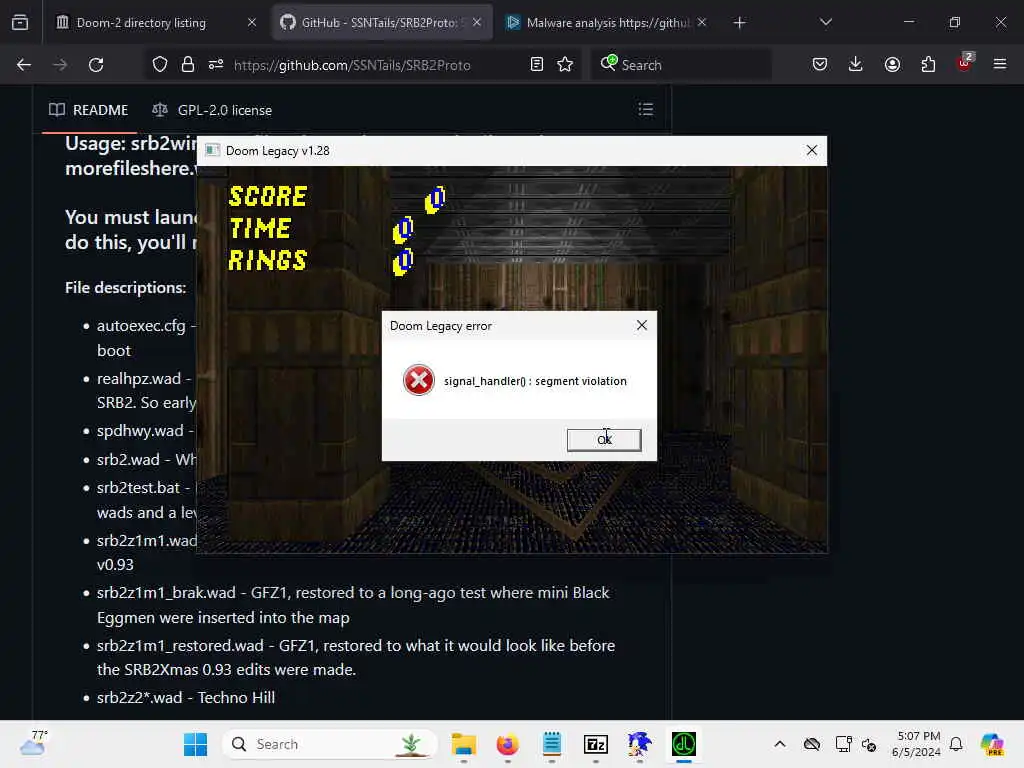Close the GitHub SRB2Proto tab
Image resolution: width=1024 pixels, height=768 pixels.
(477, 23)
